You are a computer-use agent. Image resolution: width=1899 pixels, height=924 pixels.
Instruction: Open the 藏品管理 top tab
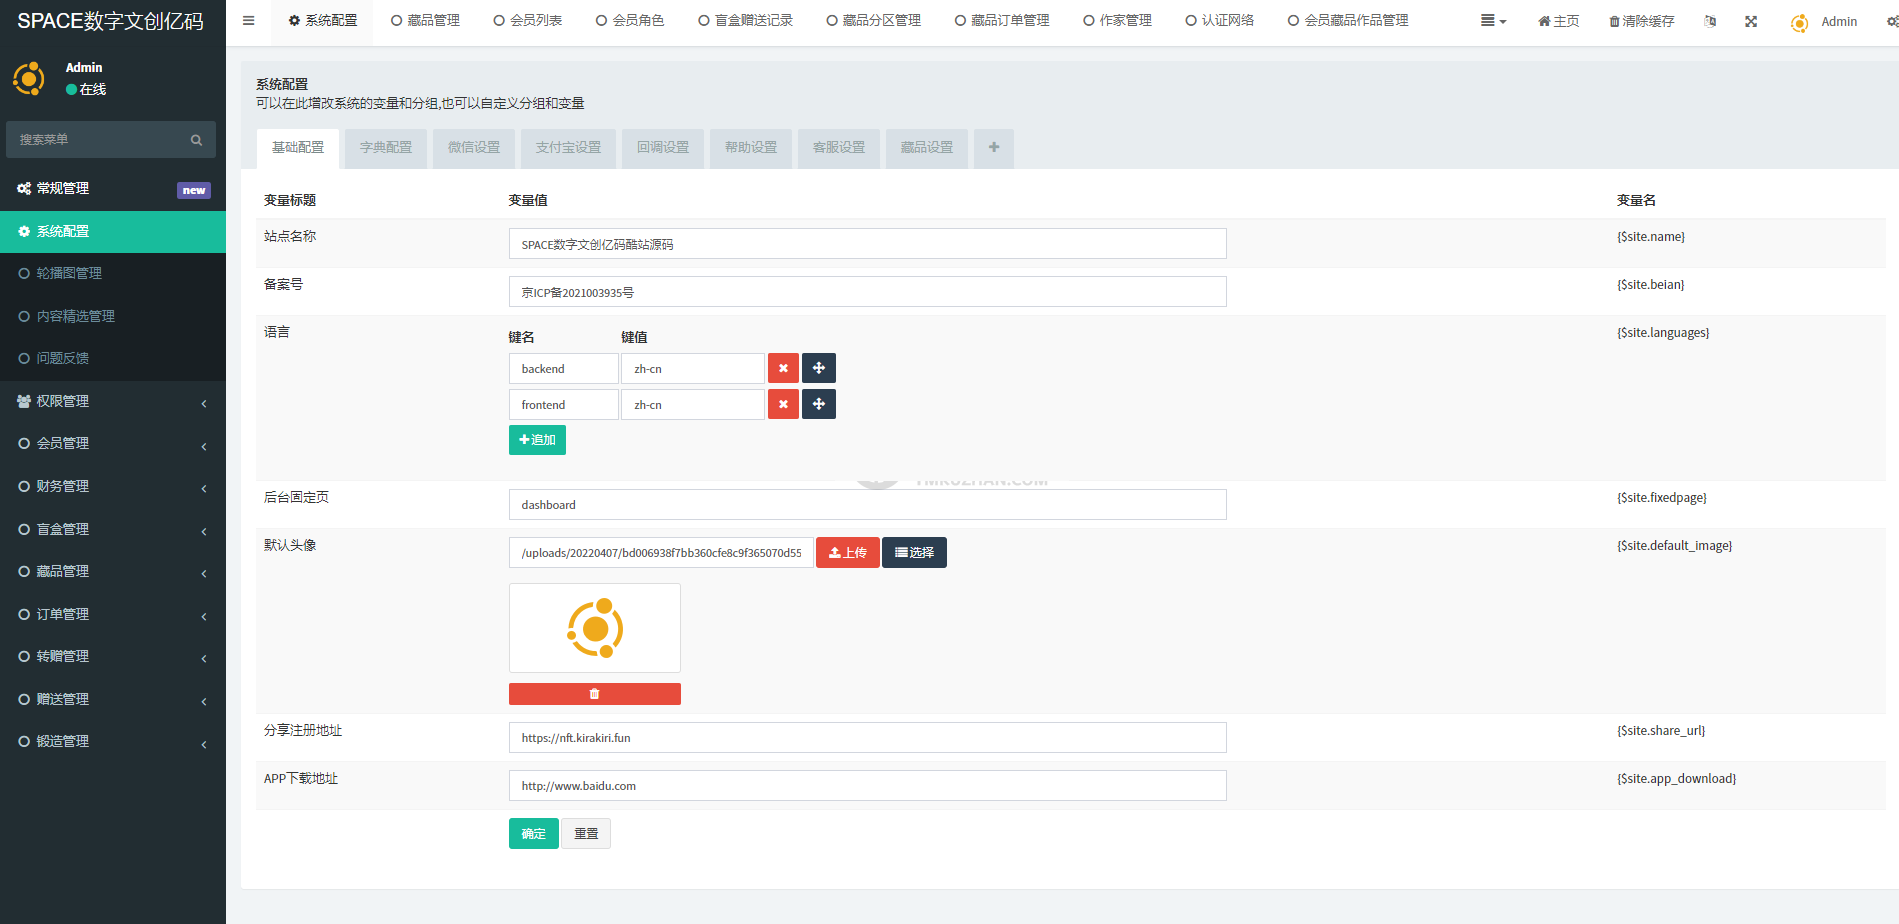(425, 21)
